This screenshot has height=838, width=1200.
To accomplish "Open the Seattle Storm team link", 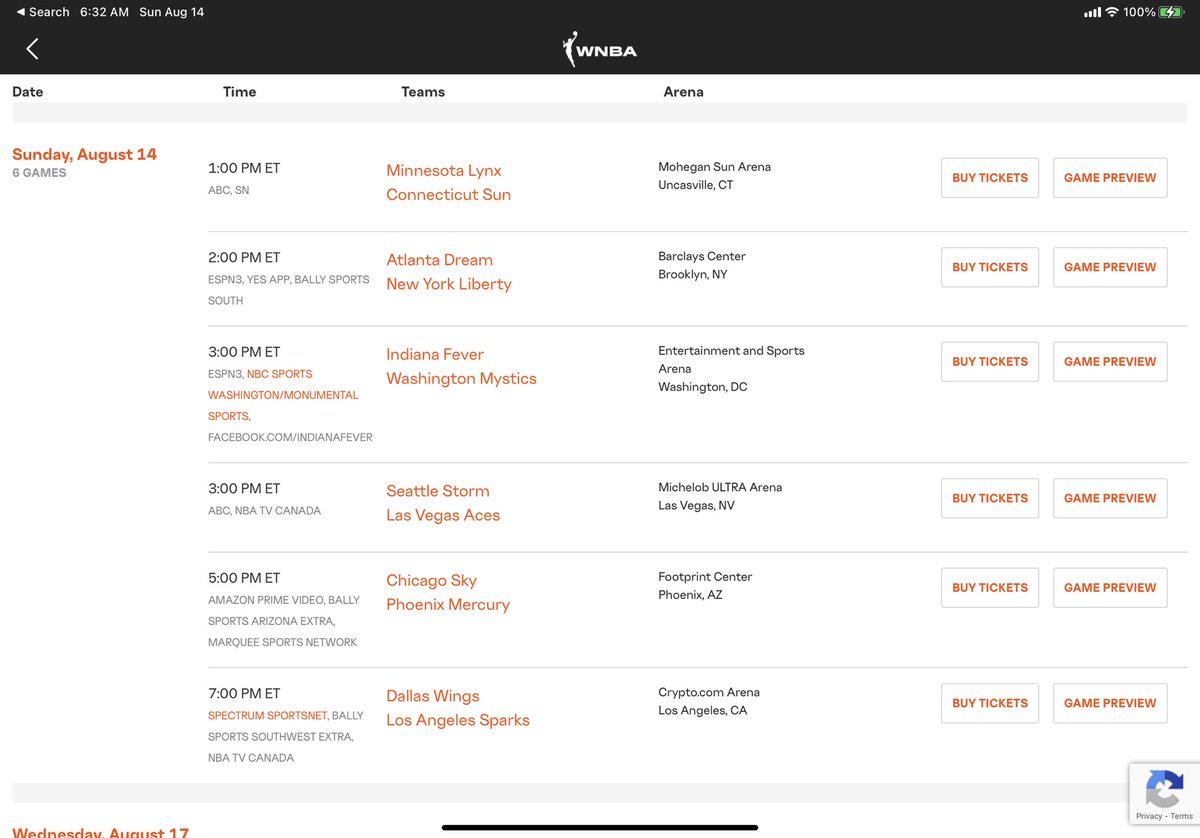I will pos(438,491).
